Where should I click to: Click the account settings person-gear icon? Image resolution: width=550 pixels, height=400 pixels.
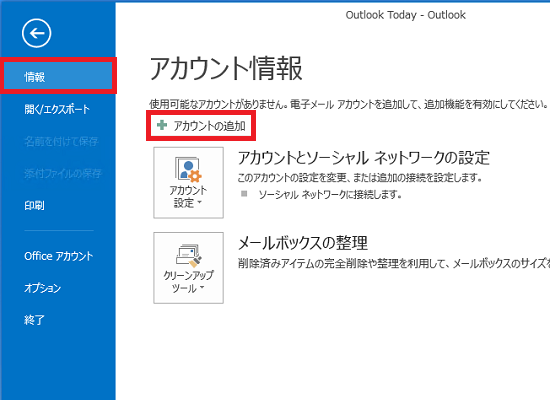(188, 169)
